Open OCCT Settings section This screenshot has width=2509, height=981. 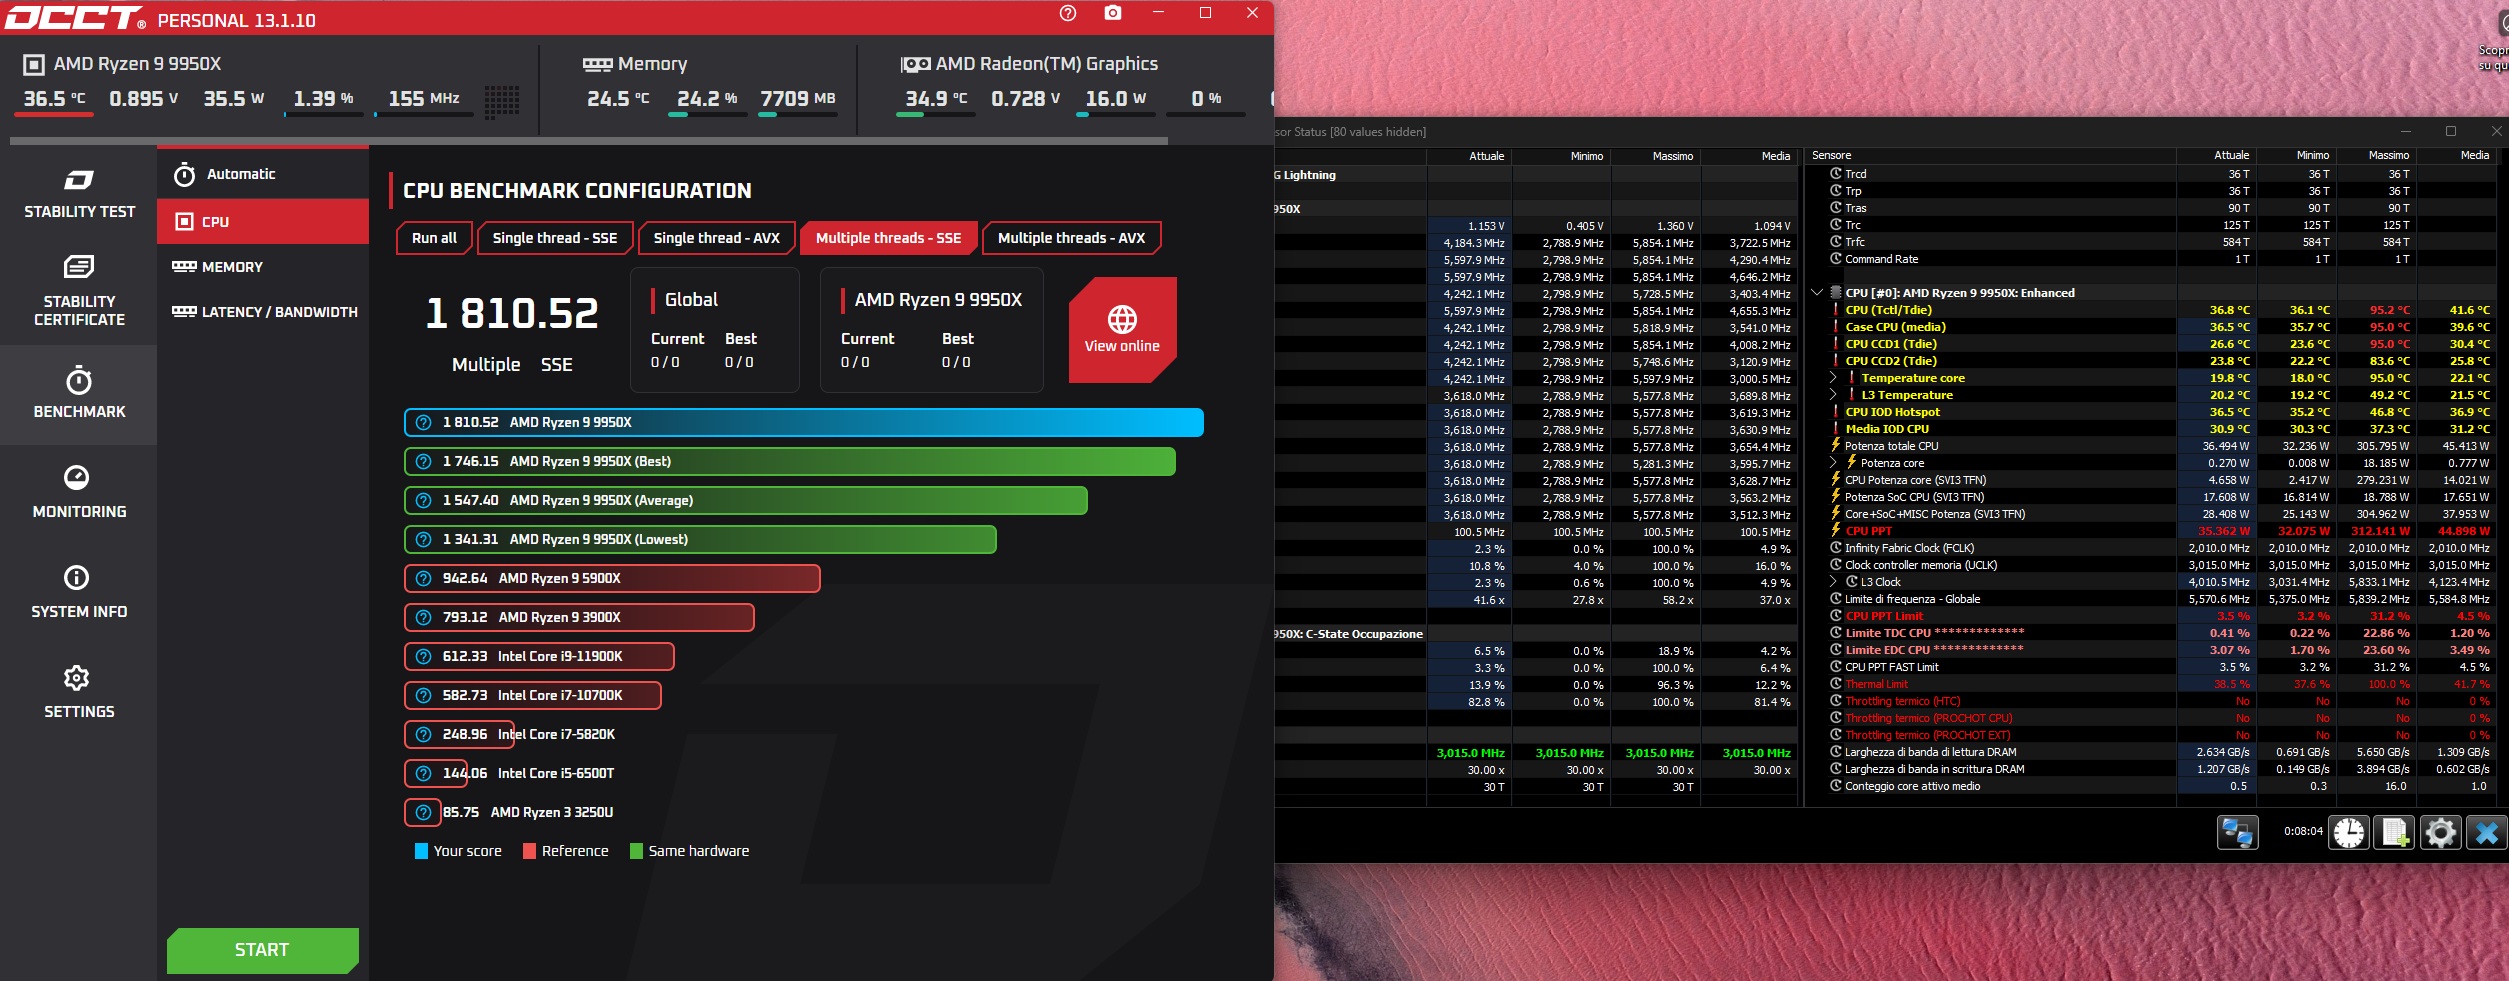click(x=79, y=692)
